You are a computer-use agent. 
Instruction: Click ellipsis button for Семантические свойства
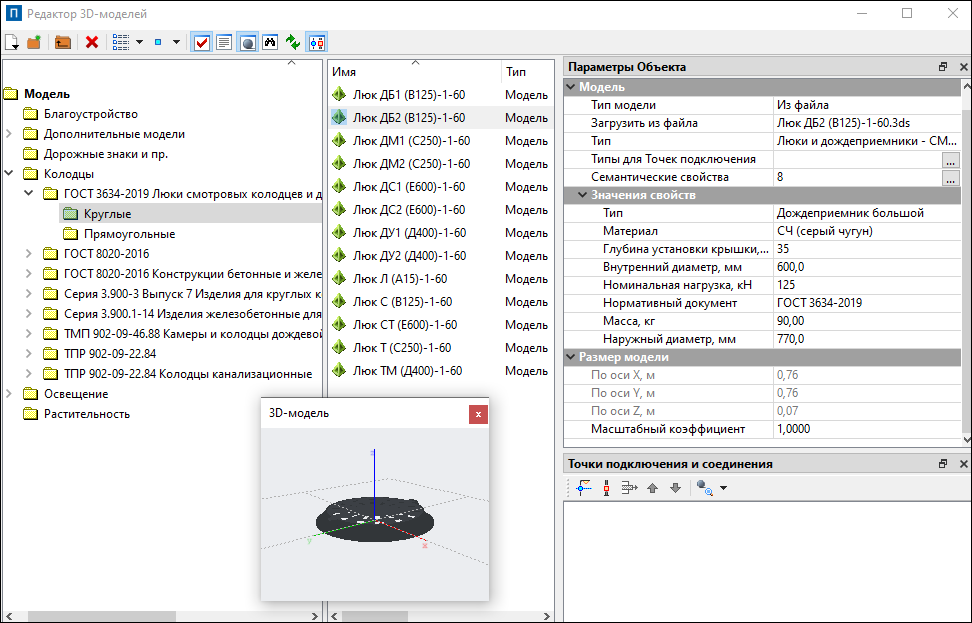950,177
